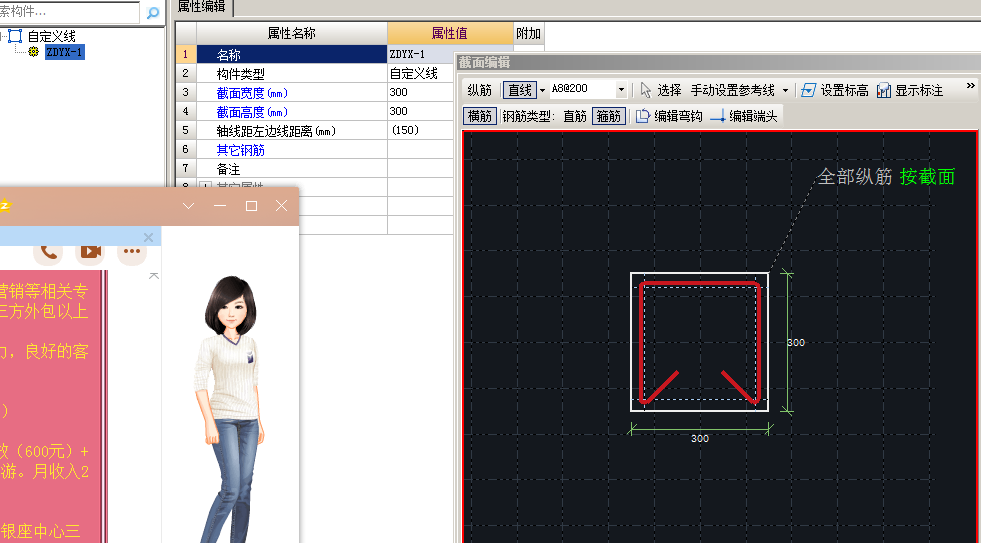Click the A8@200 rebar input field
This screenshot has width=981, height=543.
(582, 90)
